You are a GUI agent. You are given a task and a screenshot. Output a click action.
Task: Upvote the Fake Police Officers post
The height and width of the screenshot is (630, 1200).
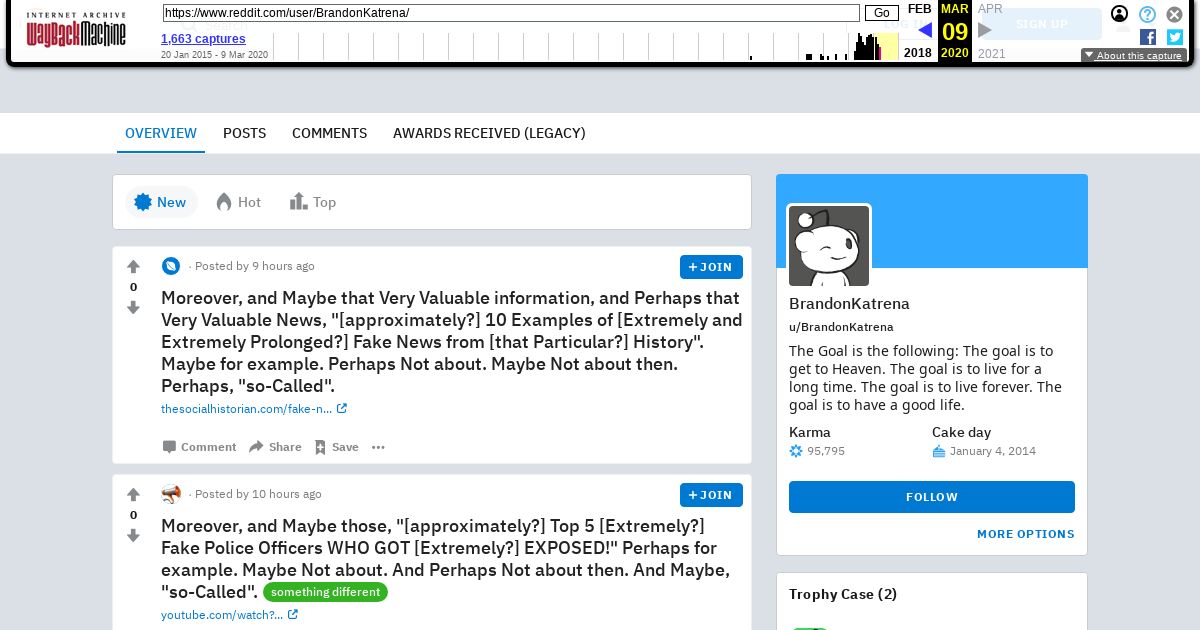click(x=133, y=495)
